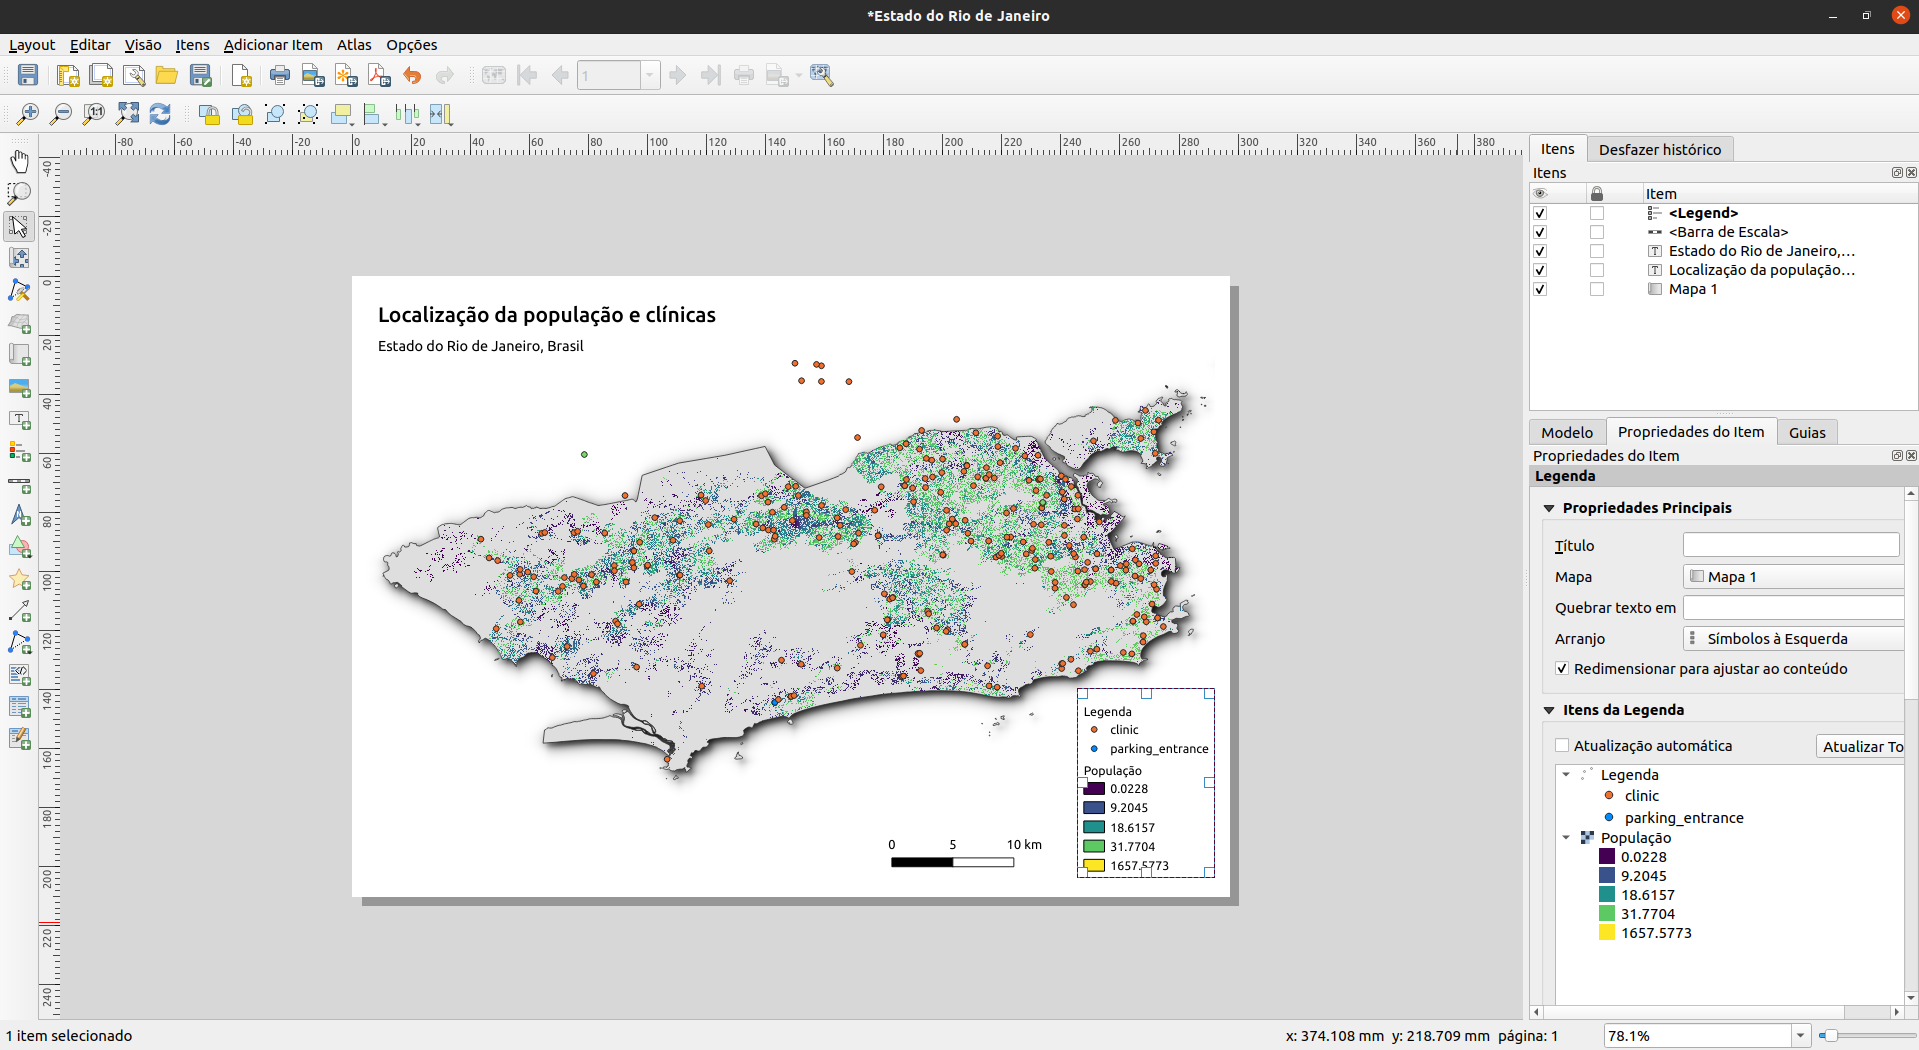The width and height of the screenshot is (1919, 1050).
Task: Click the Refresh View icon
Action: tap(160, 114)
